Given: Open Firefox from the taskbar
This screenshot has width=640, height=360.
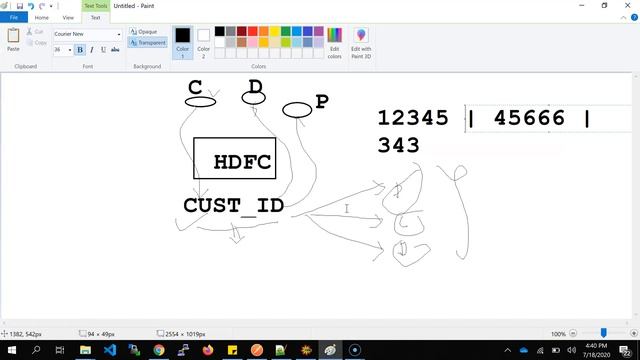Looking at the screenshot, I should pos(208,350).
